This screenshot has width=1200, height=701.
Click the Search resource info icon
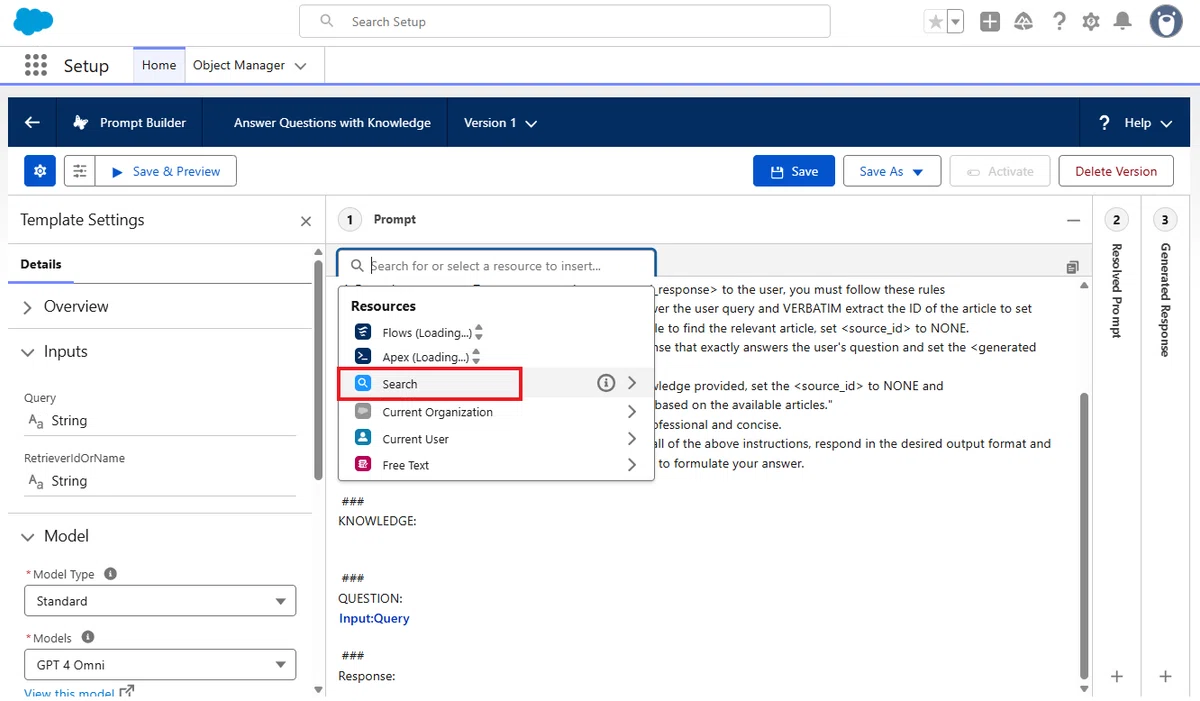click(x=605, y=383)
